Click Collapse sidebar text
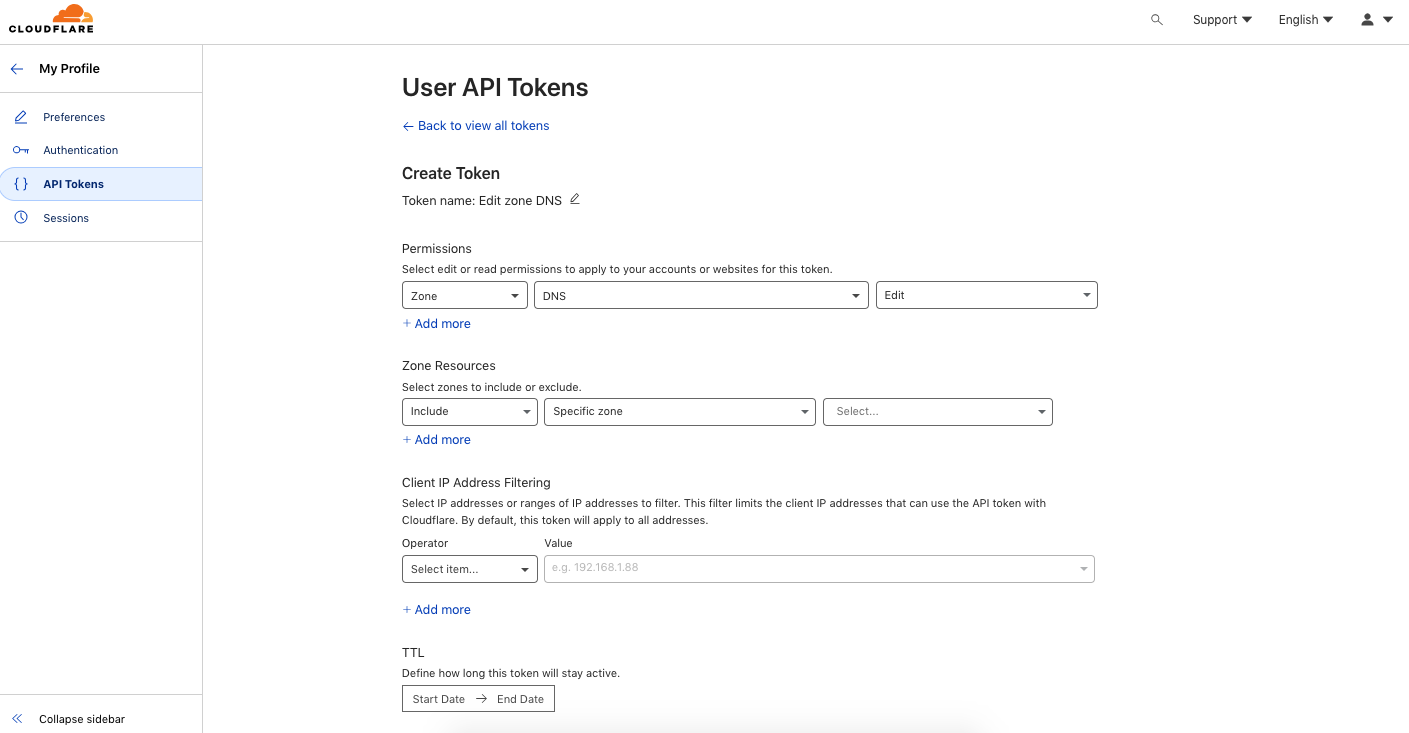 pos(82,719)
